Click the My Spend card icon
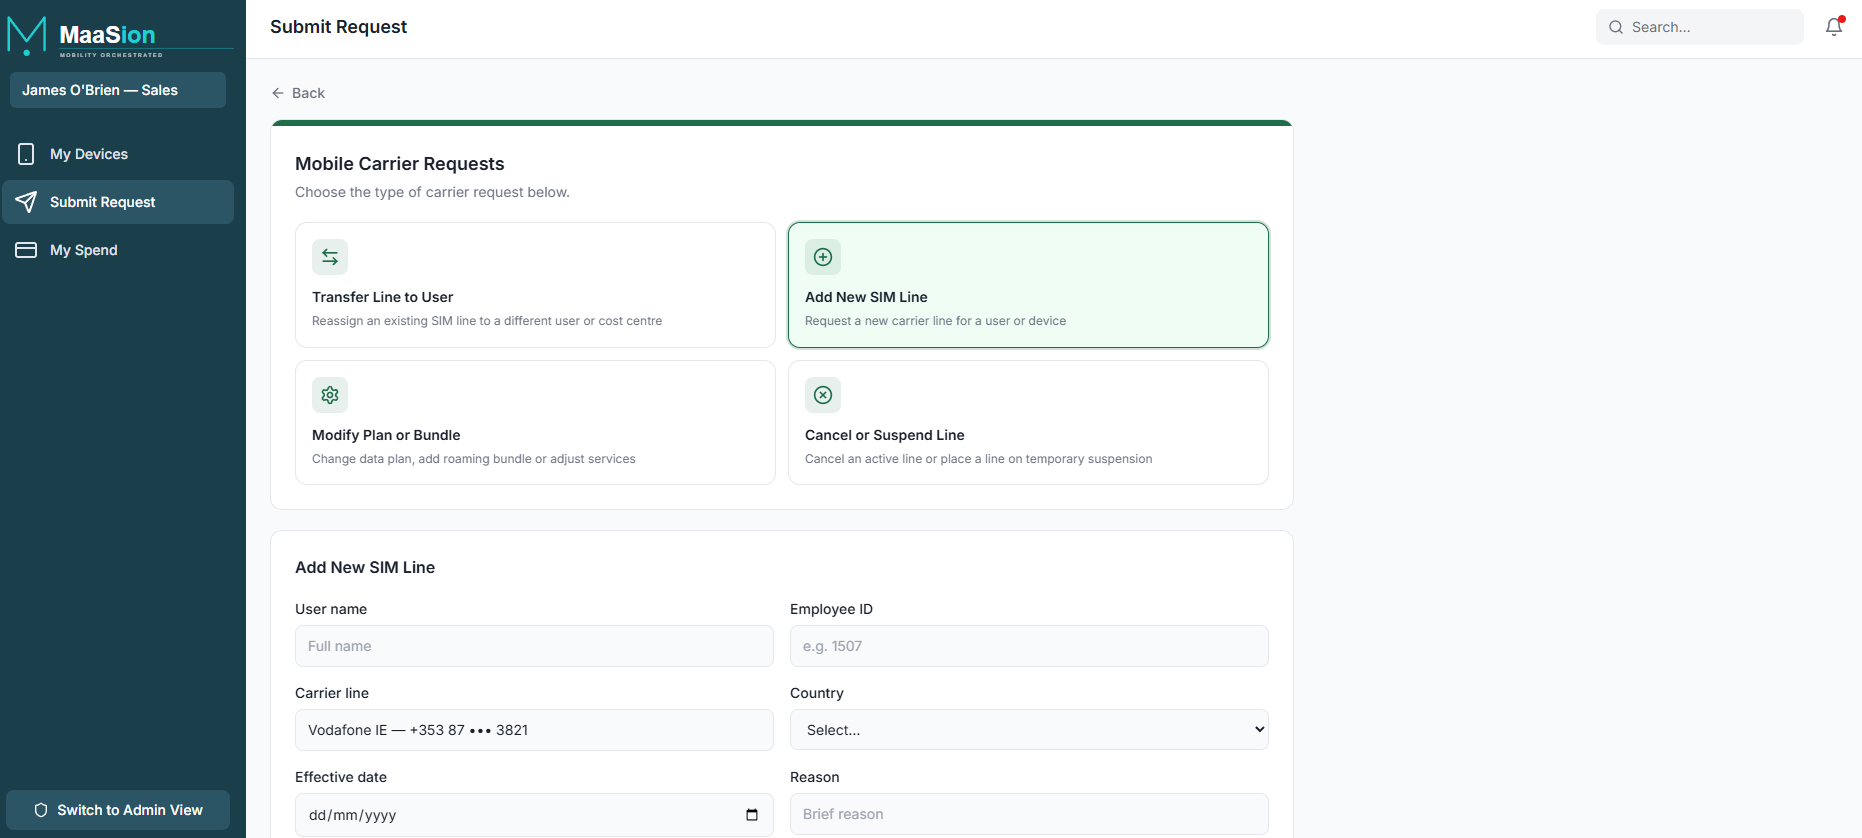This screenshot has width=1862, height=838. click(x=26, y=250)
